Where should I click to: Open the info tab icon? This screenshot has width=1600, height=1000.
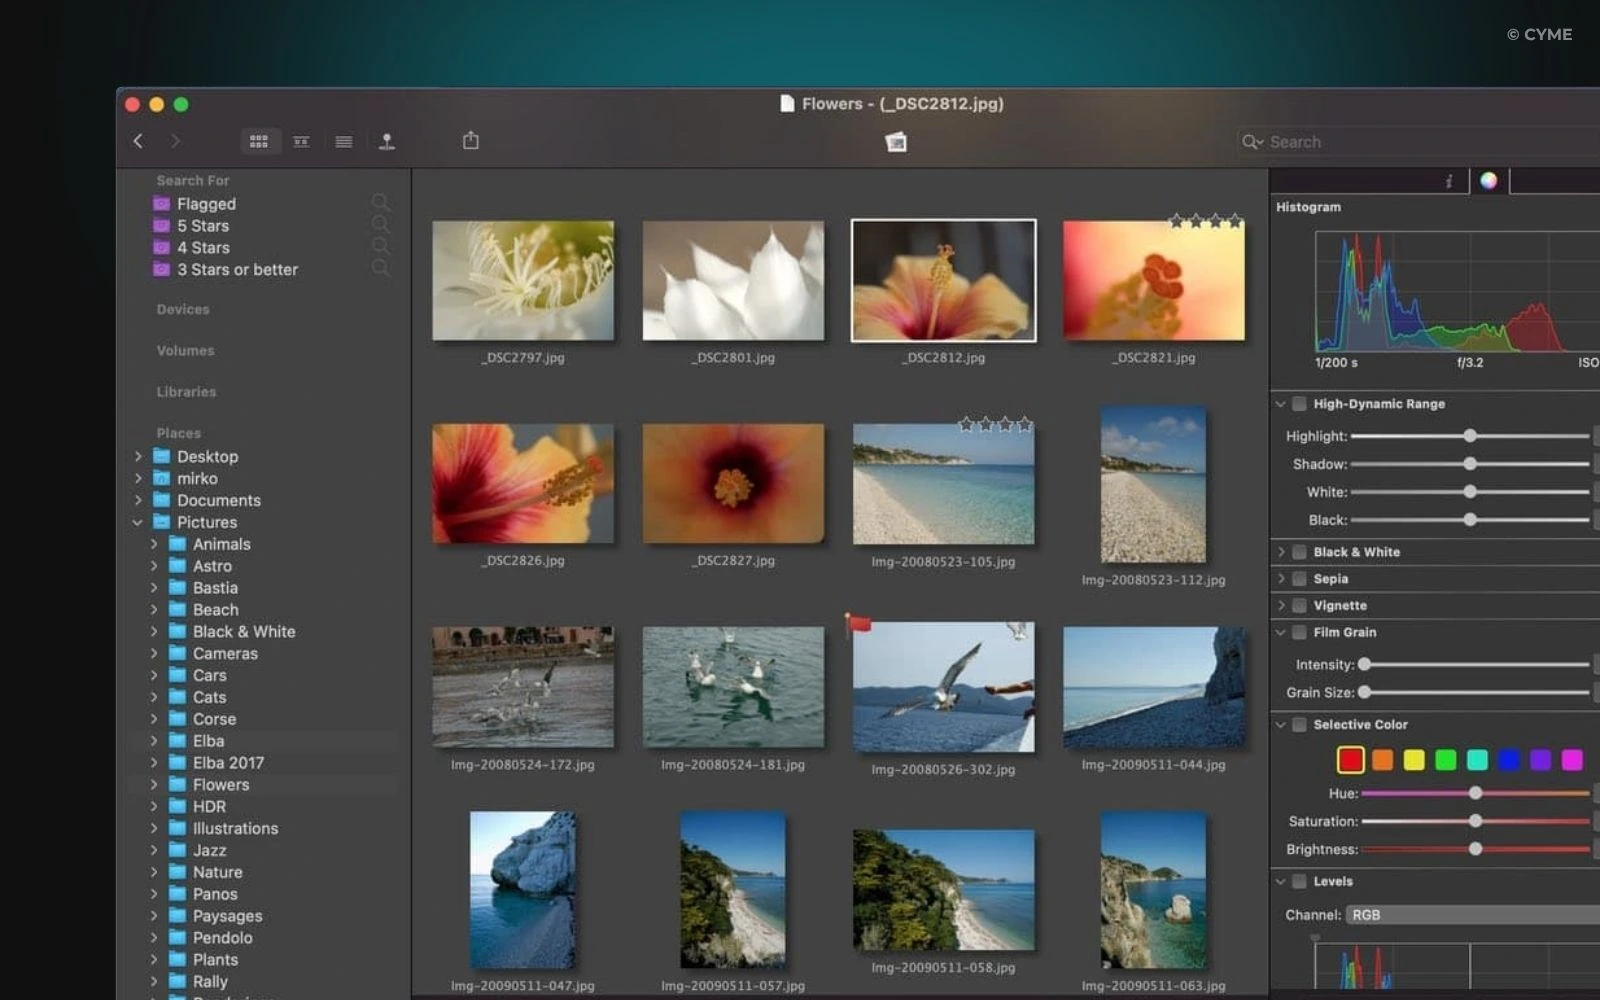1448,181
